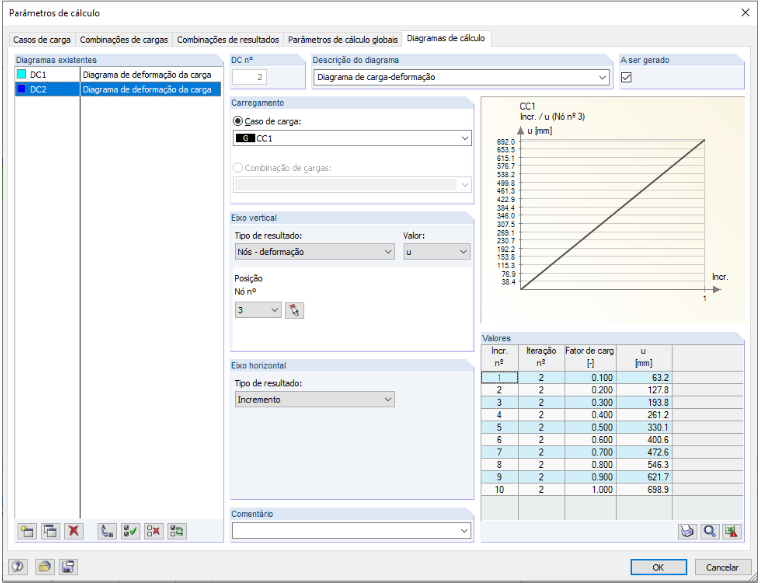The image size is (760, 583).
Task: Click the value cell 193.8
Action: click(x=644, y=403)
